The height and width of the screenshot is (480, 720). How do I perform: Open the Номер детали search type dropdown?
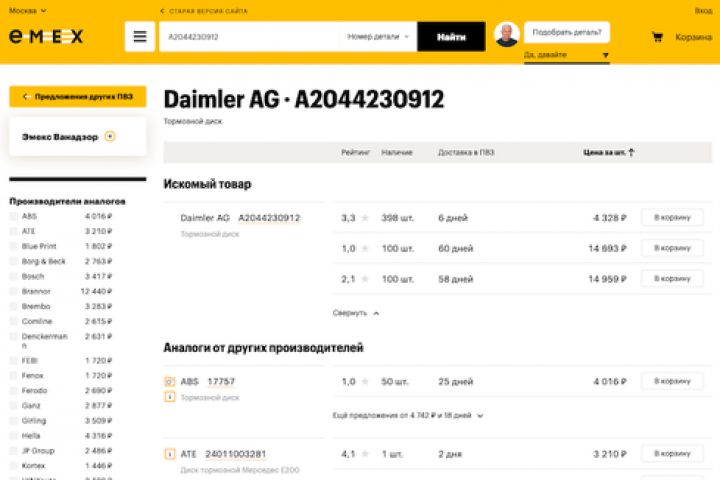point(377,37)
